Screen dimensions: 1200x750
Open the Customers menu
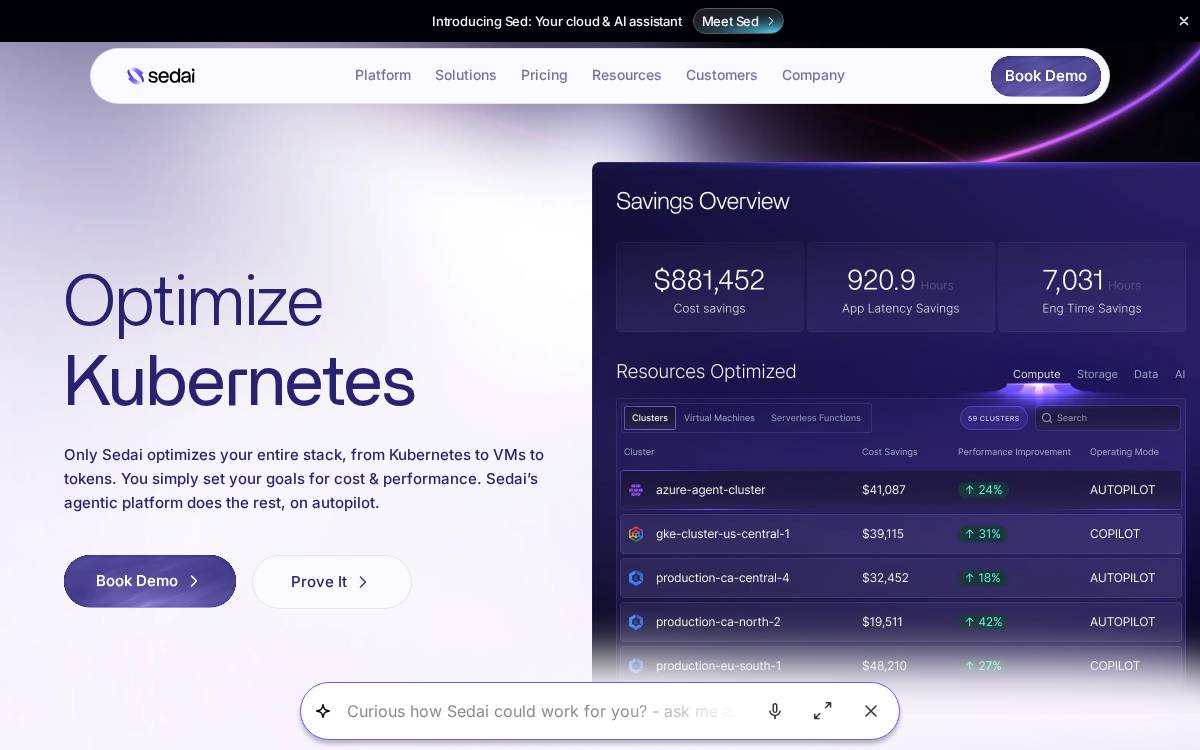[722, 75]
